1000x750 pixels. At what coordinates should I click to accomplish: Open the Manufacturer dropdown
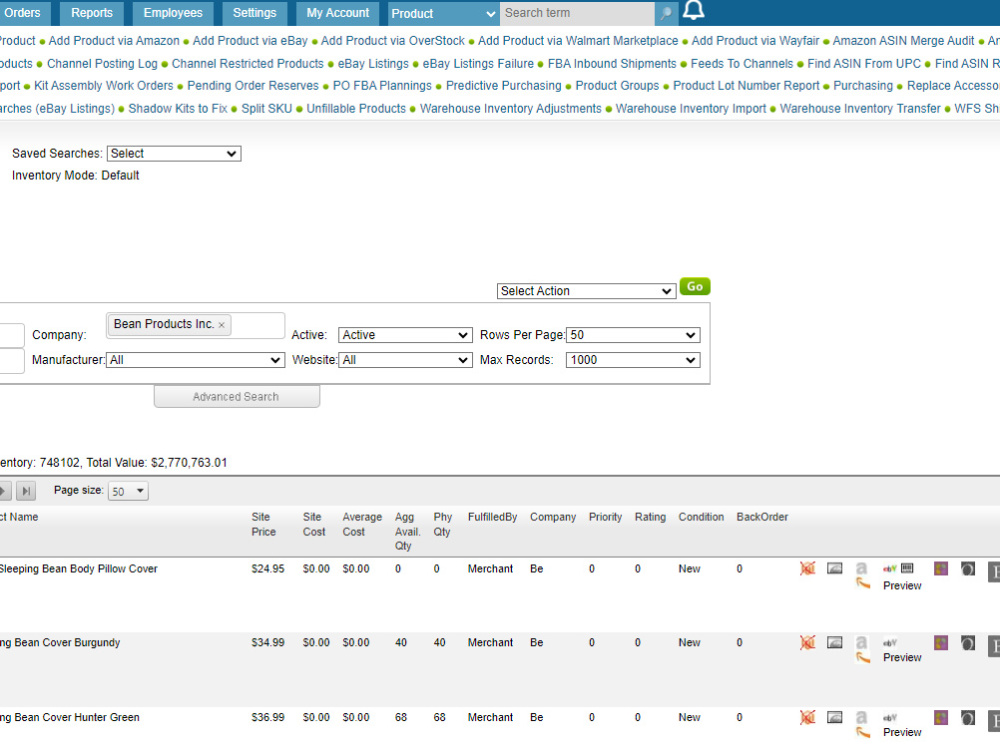coord(195,360)
